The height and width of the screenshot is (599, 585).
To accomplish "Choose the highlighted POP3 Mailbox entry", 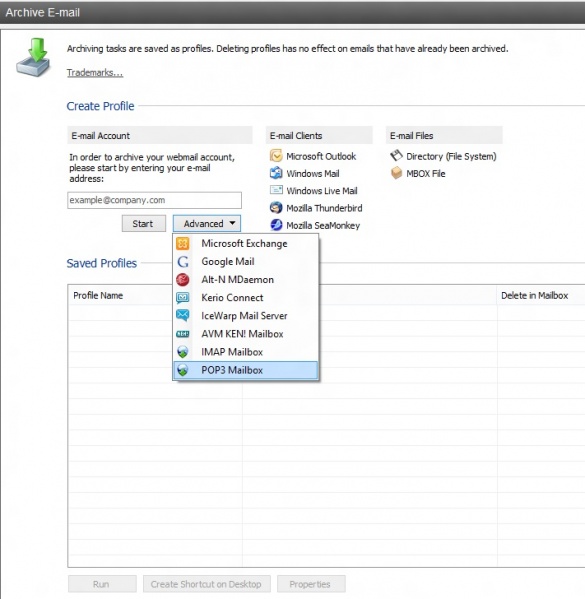I will click(245, 370).
